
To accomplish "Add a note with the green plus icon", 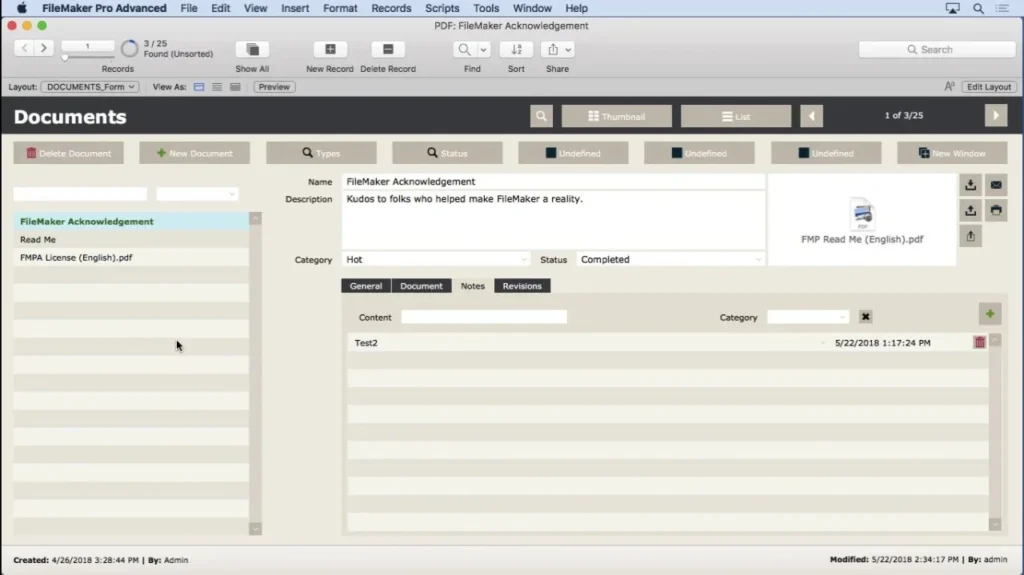I will (x=990, y=314).
